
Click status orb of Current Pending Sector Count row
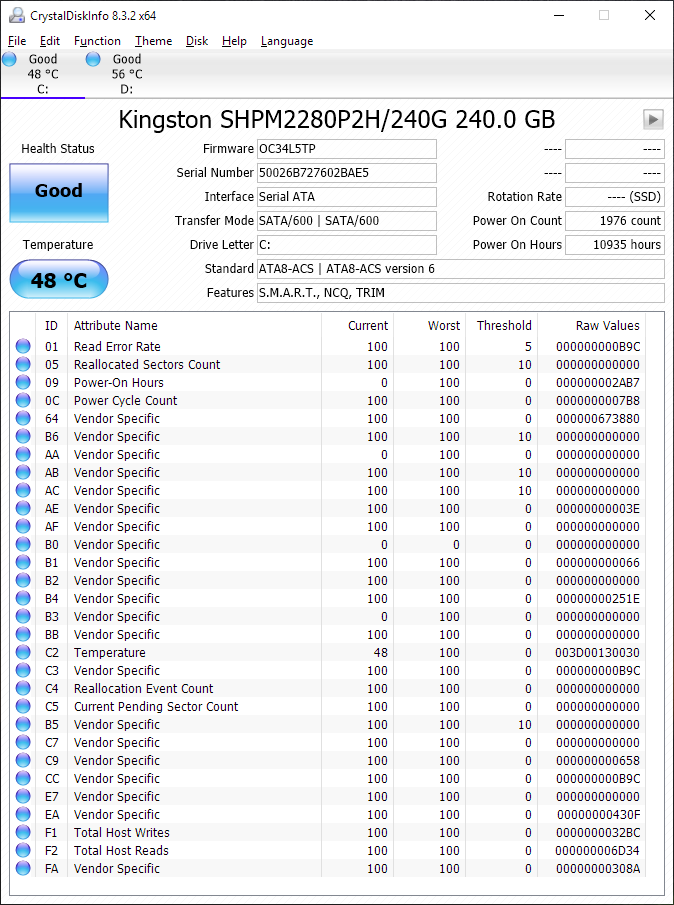pyautogui.click(x=23, y=706)
